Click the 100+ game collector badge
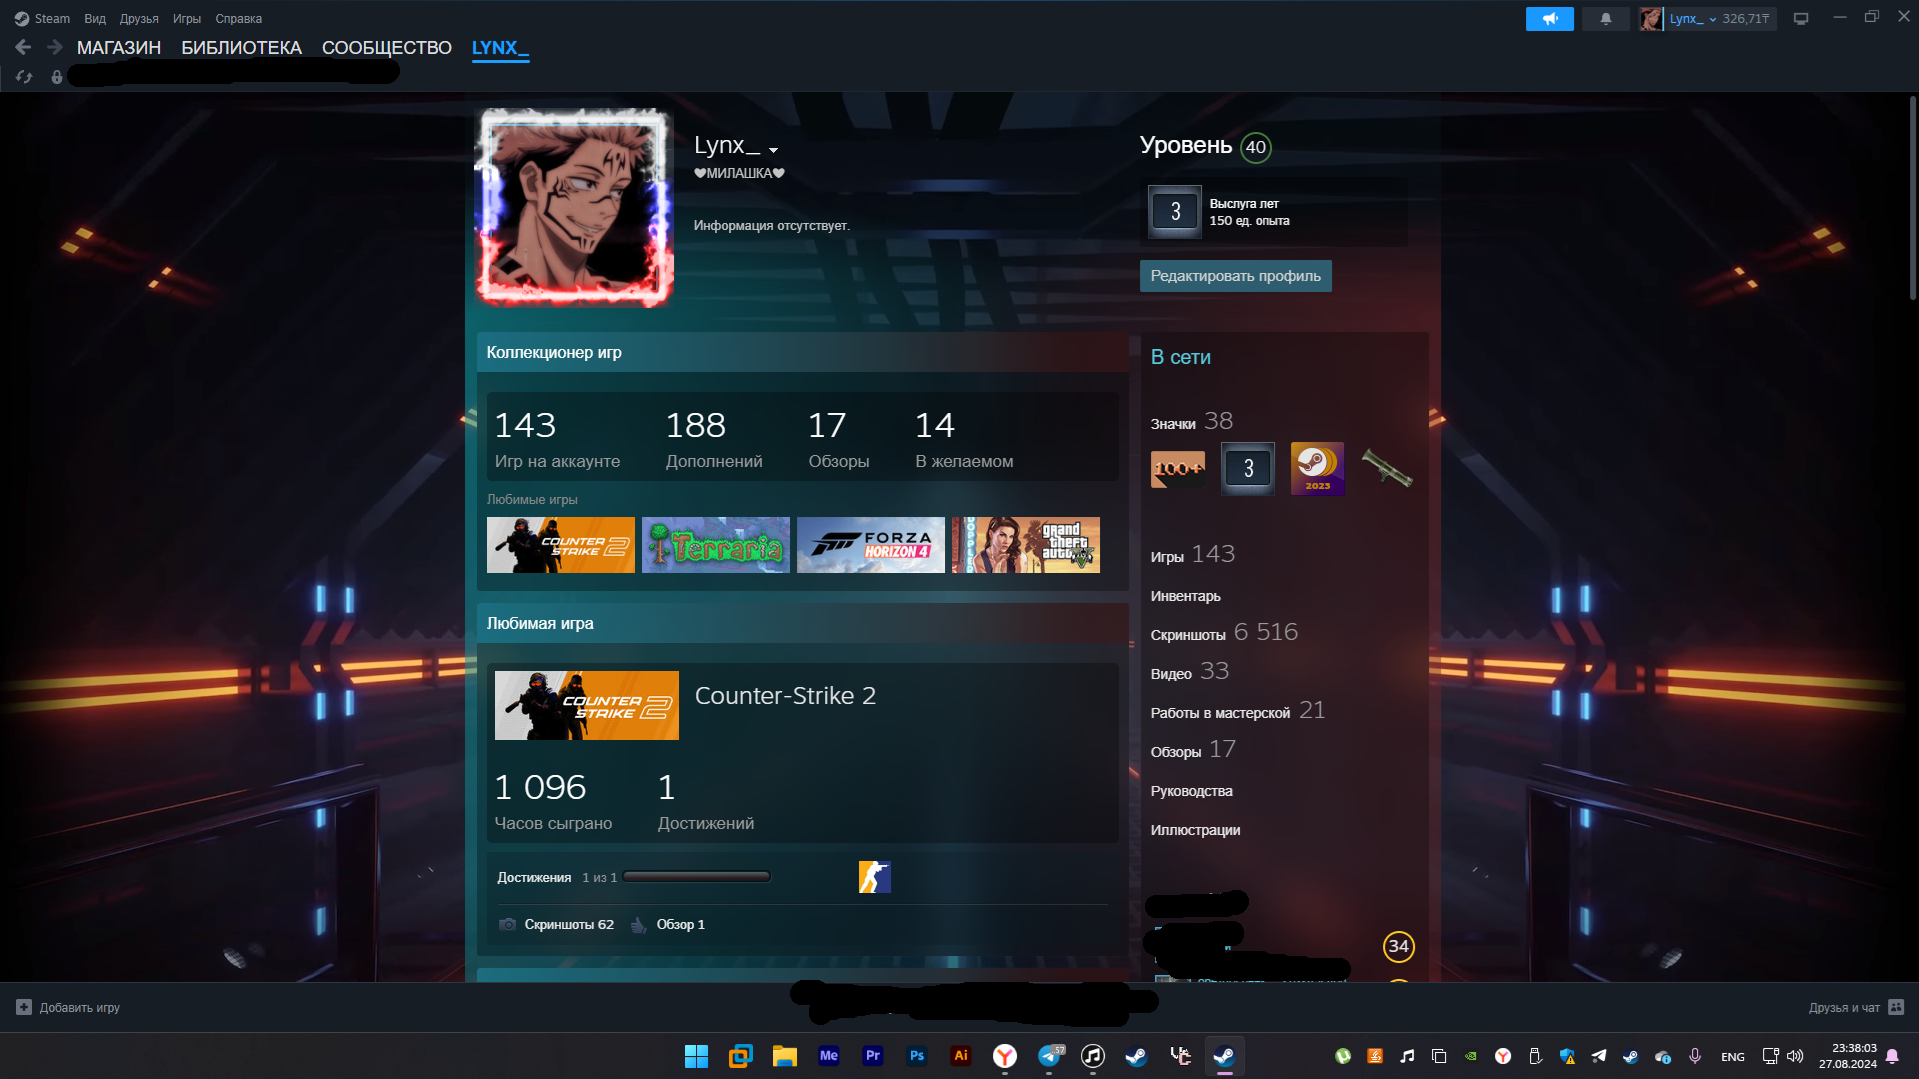 pyautogui.click(x=1177, y=468)
